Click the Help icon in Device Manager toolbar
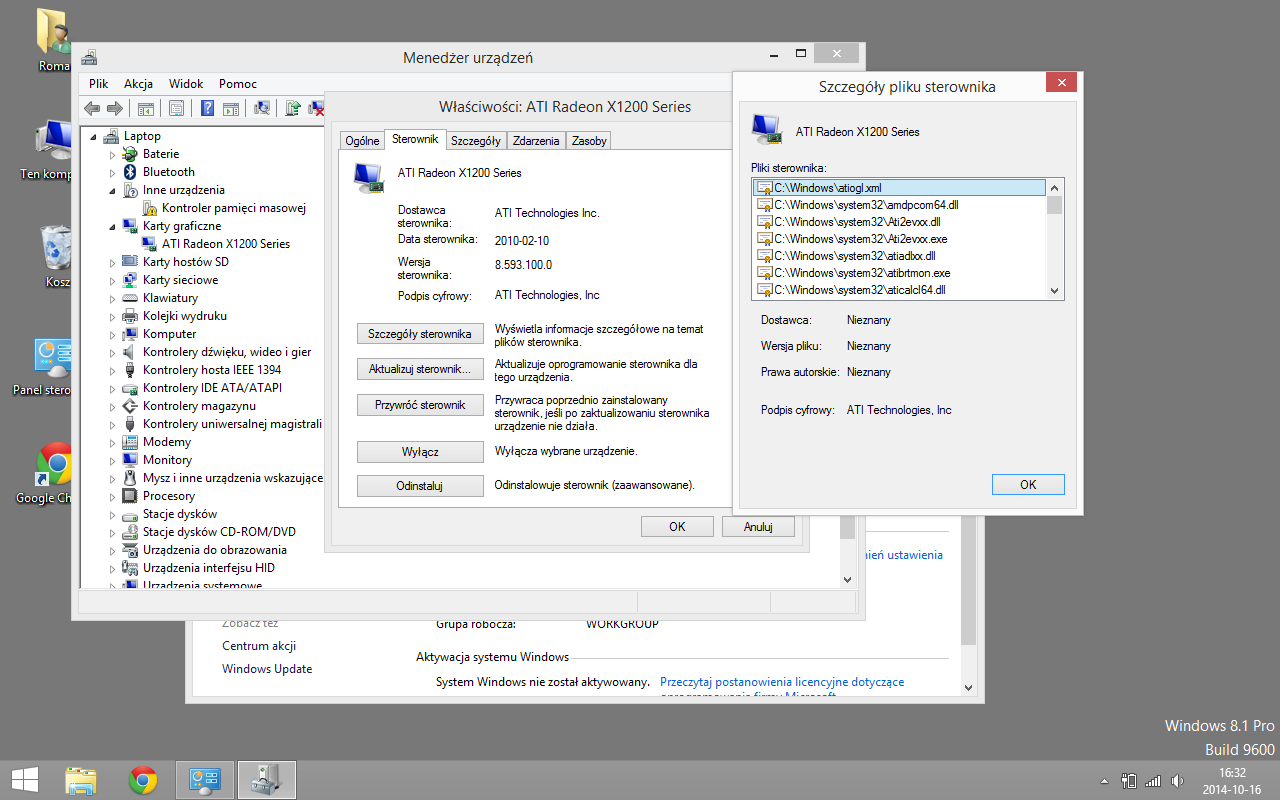Viewport: 1280px width, 800px height. [206, 107]
